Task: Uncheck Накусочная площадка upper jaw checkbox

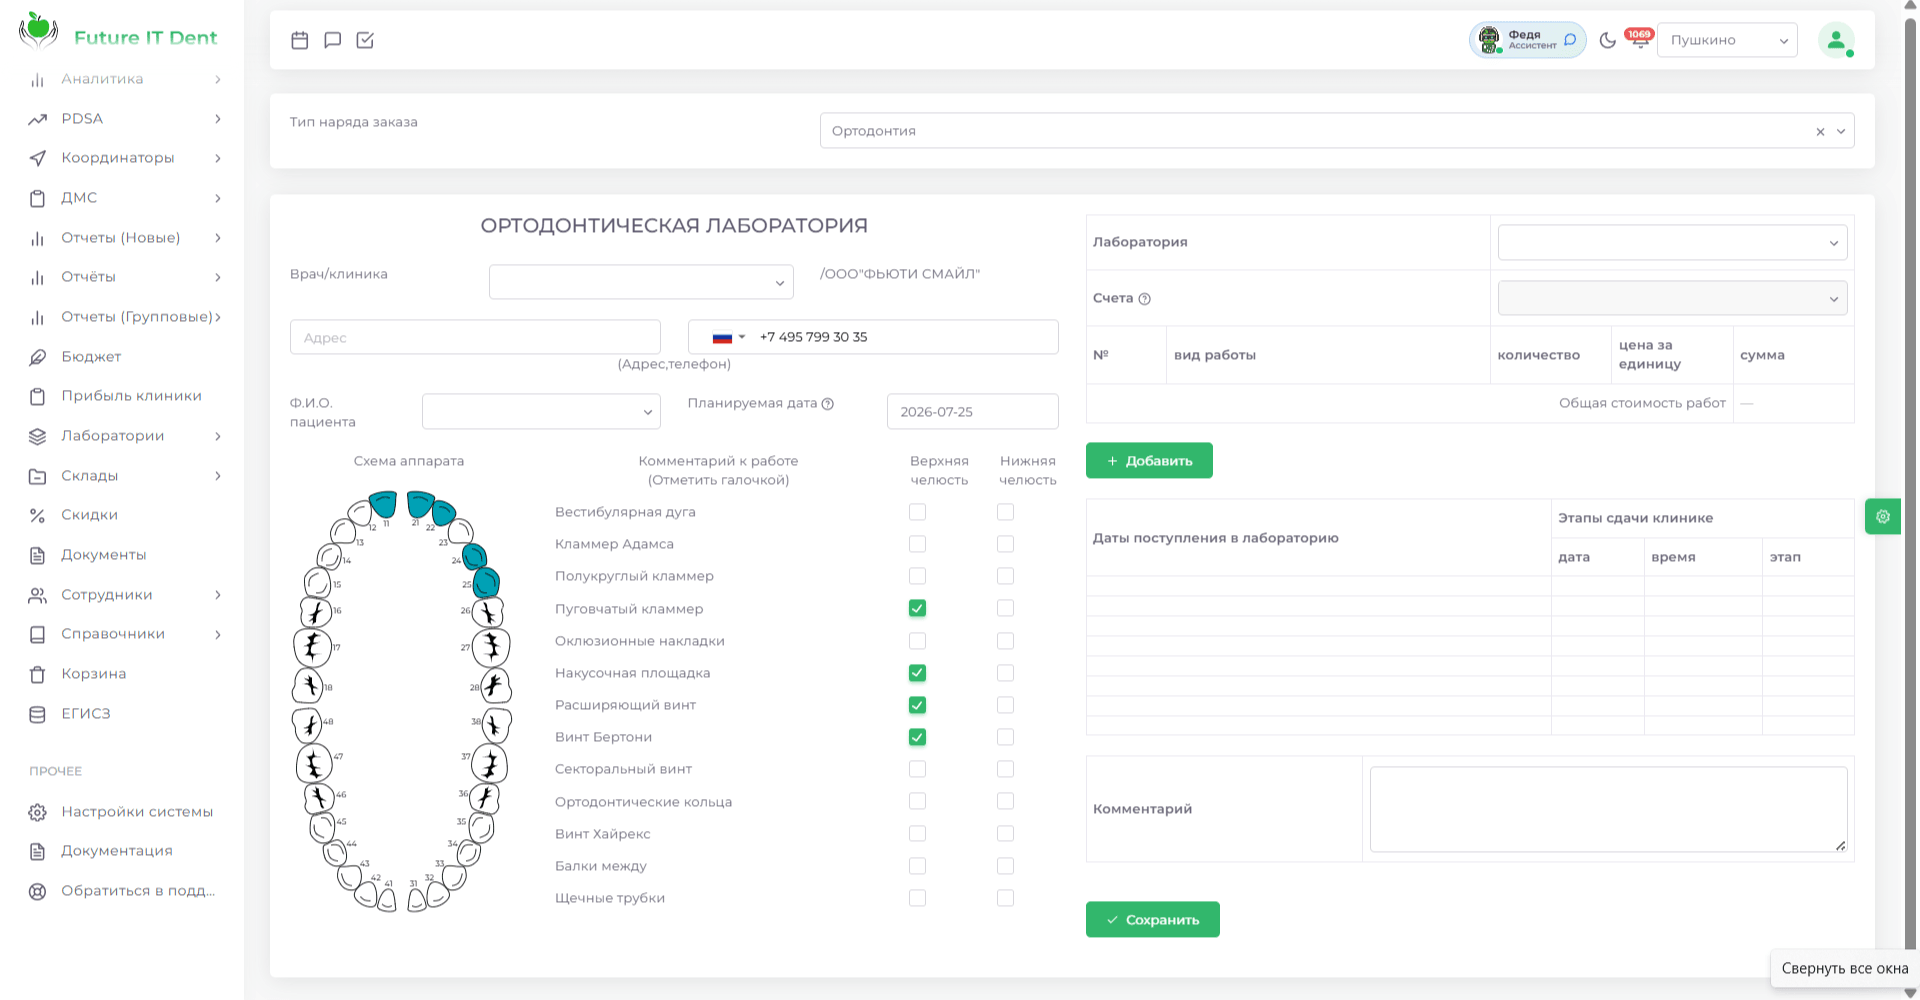Action: pyautogui.click(x=917, y=673)
